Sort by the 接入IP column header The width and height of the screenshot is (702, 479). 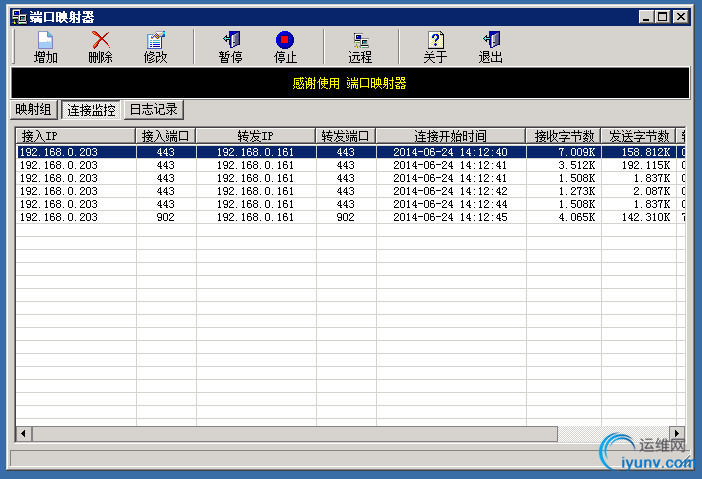click(x=76, y=136)
